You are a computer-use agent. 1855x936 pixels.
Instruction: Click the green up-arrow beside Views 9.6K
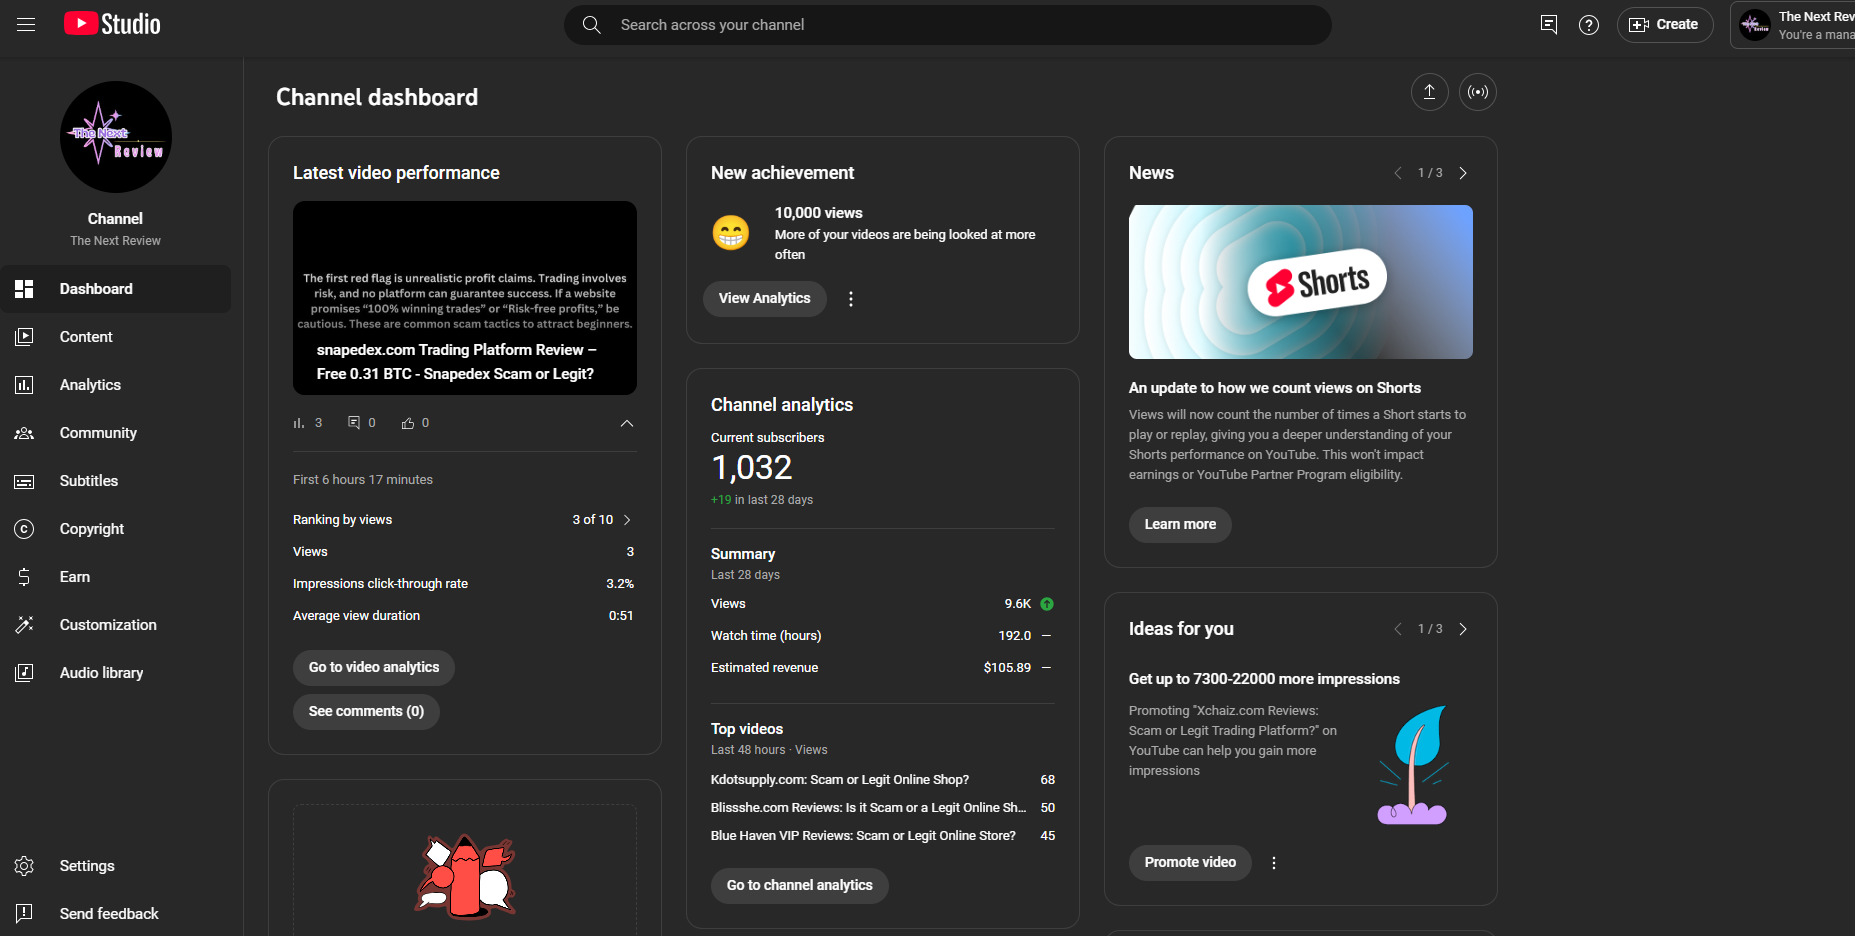tap(1047, 604)
